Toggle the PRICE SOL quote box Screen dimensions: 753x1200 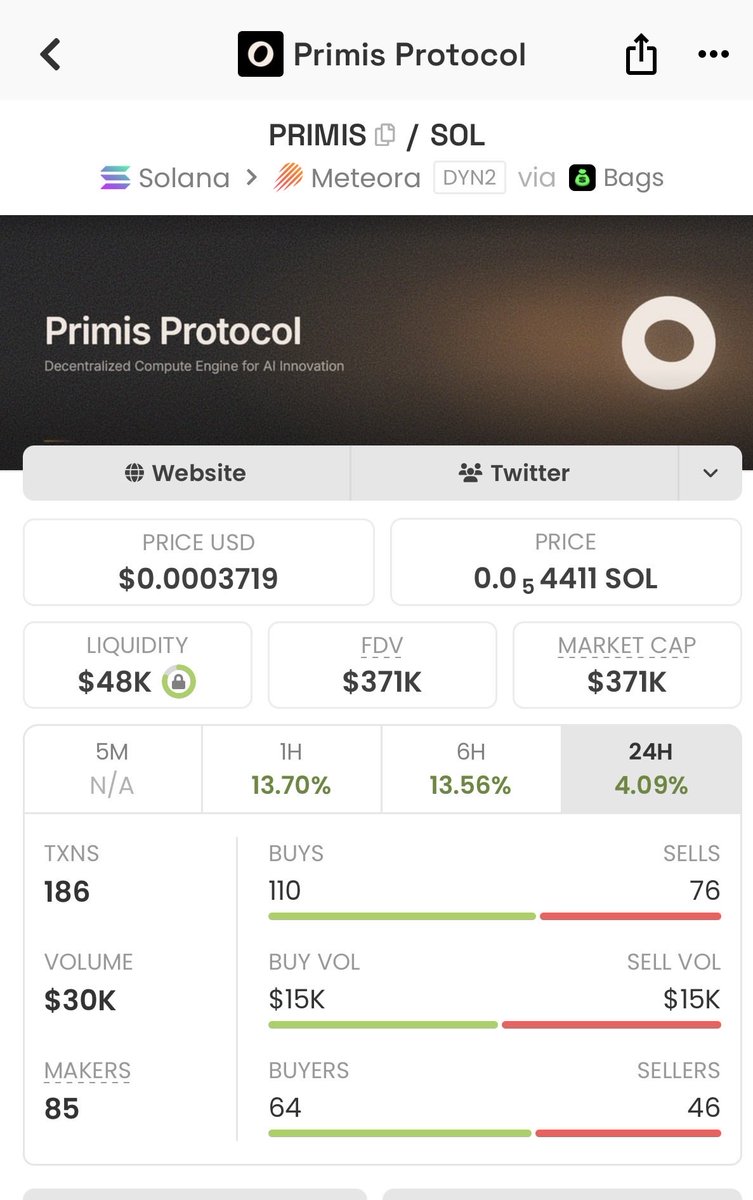pos(565,562)
